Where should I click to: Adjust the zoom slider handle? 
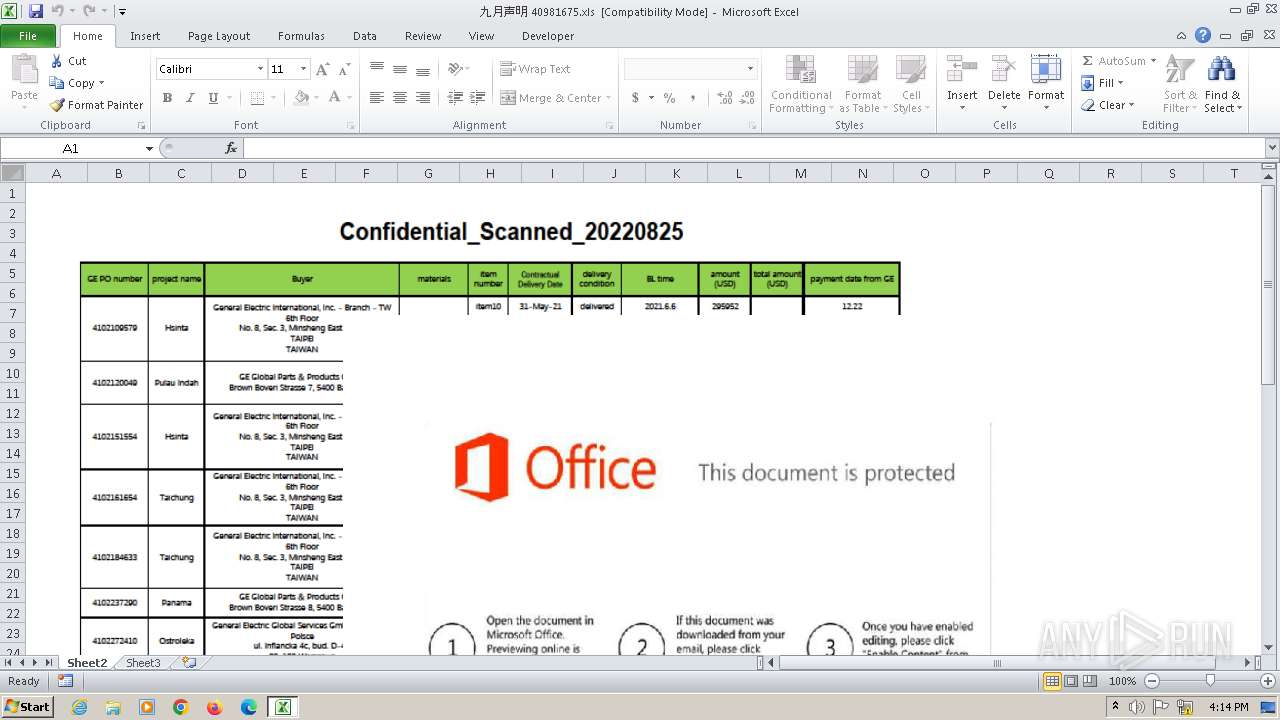(x=1210, y=681)
